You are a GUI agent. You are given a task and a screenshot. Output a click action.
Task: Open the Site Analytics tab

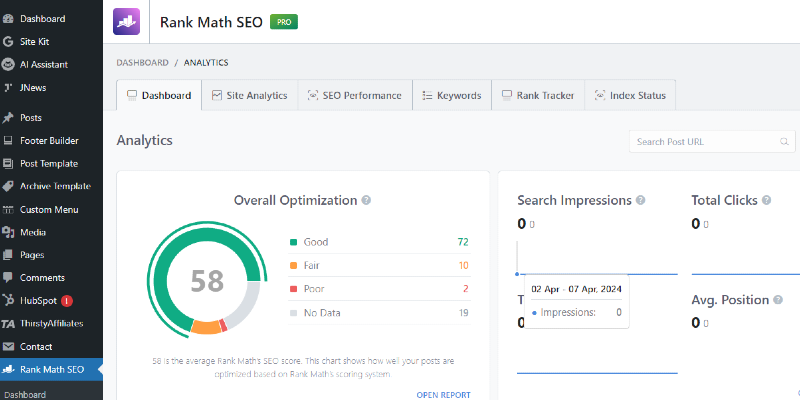click(249, 95)
